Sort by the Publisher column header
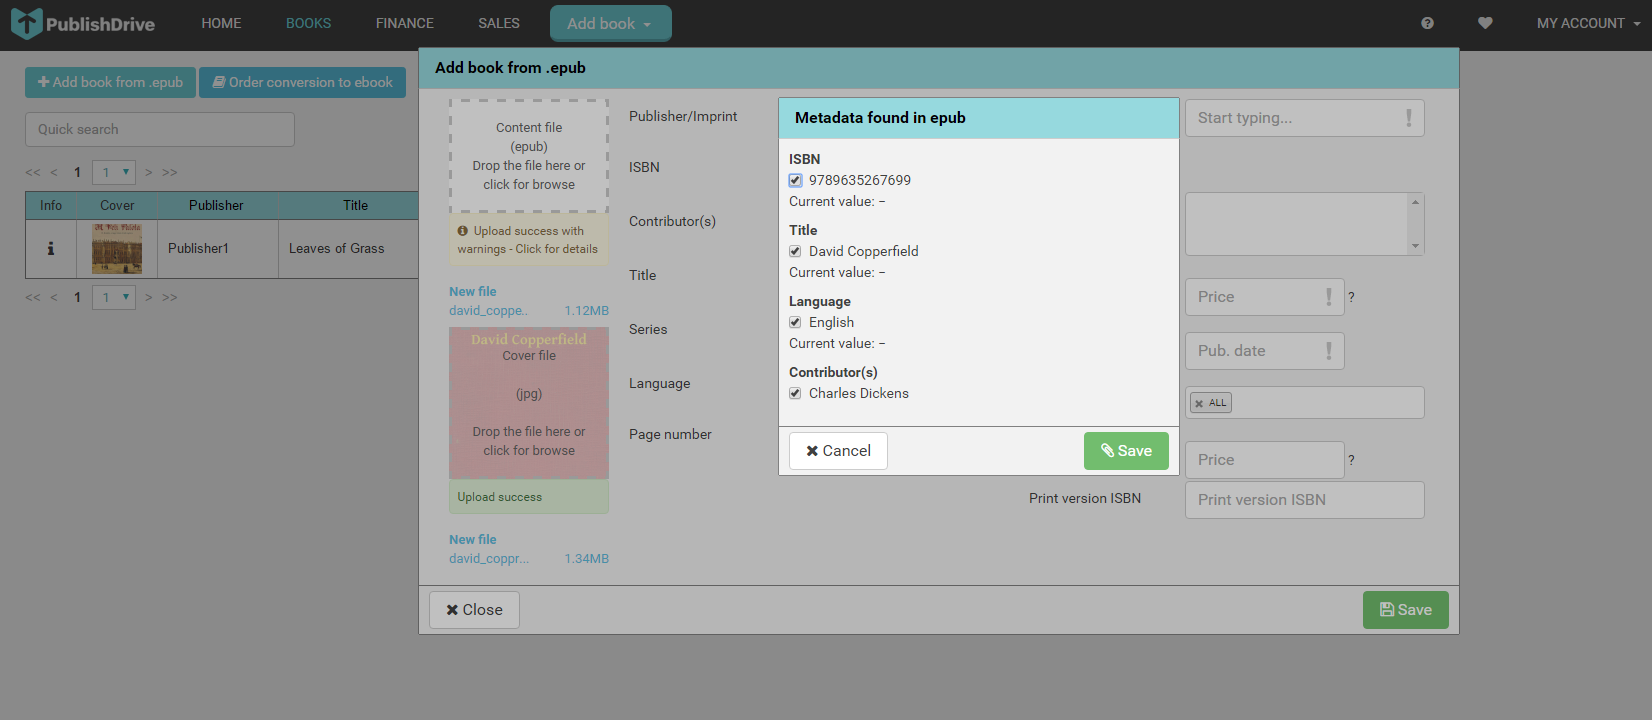1652x720 pixels. pyautogui.click(x=216, y=205)
